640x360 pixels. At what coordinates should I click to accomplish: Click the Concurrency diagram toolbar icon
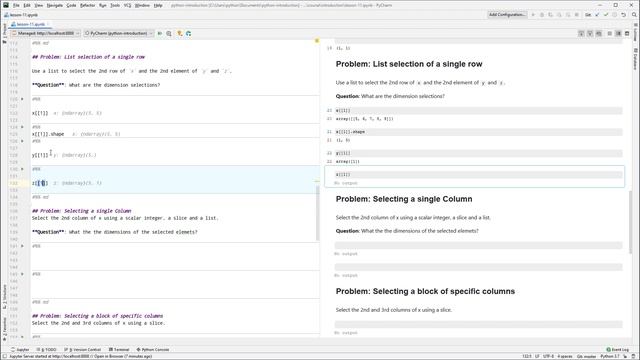pos(568,15)
